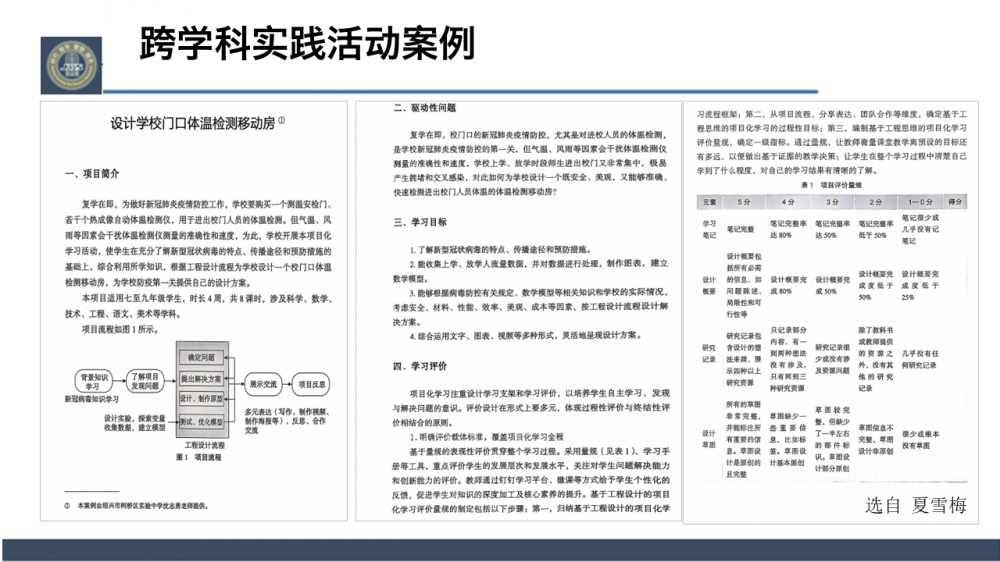
Task: Click the 三、学习目标 section heading
Action: [x=419, y=221]
